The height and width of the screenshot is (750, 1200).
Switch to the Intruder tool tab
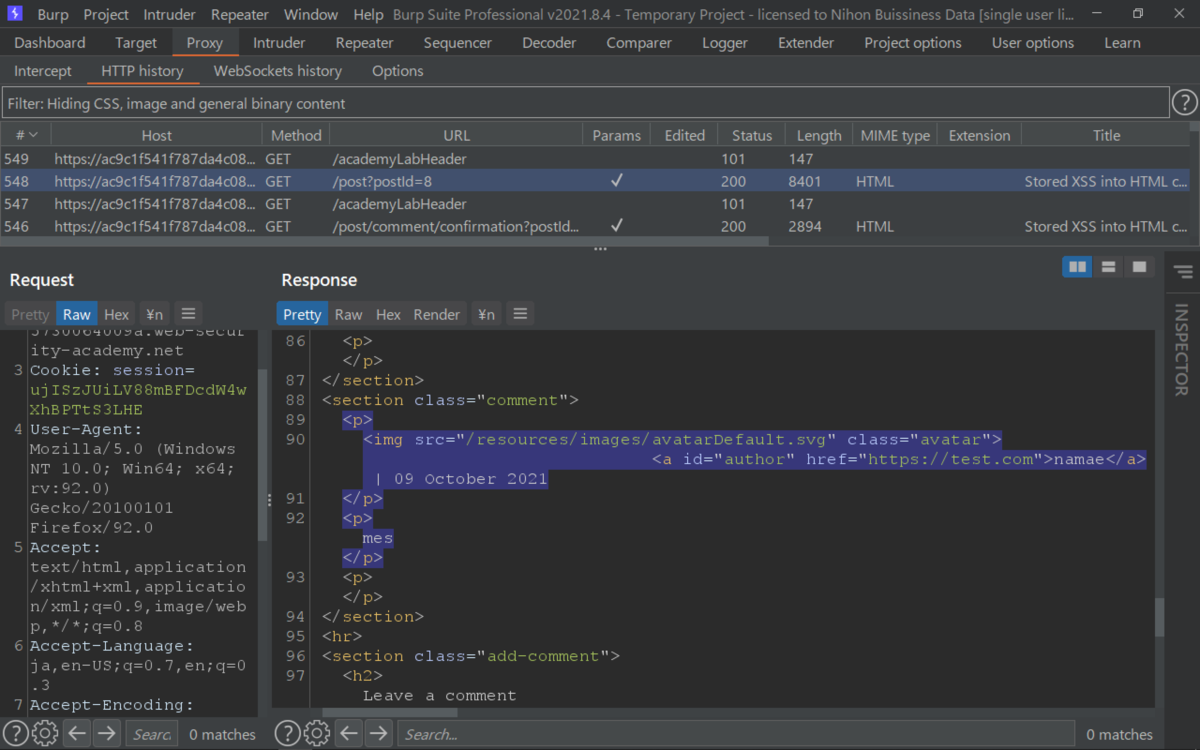[x=279, y=43]
